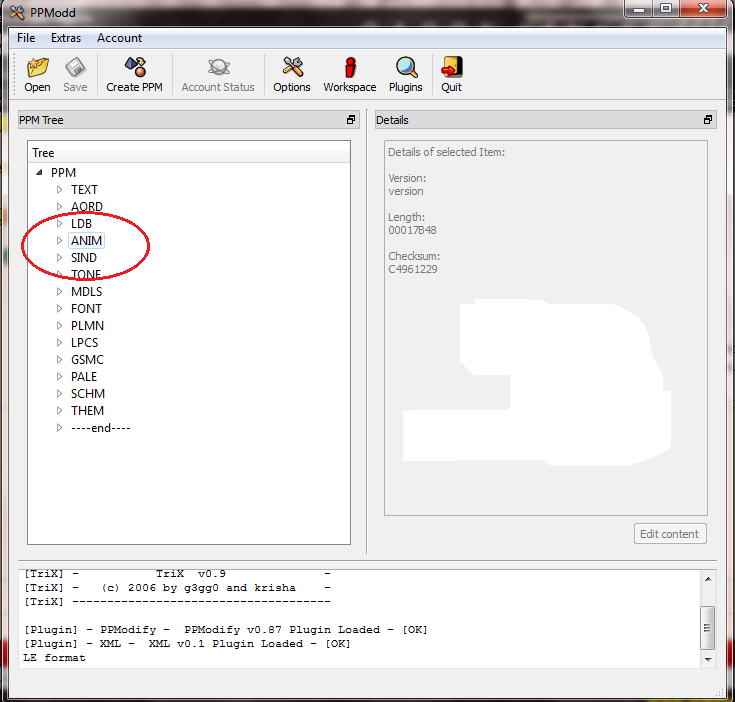Select the SCHM tree item
This screenshot has height=702, width=735.
click(x=88, y=393)
